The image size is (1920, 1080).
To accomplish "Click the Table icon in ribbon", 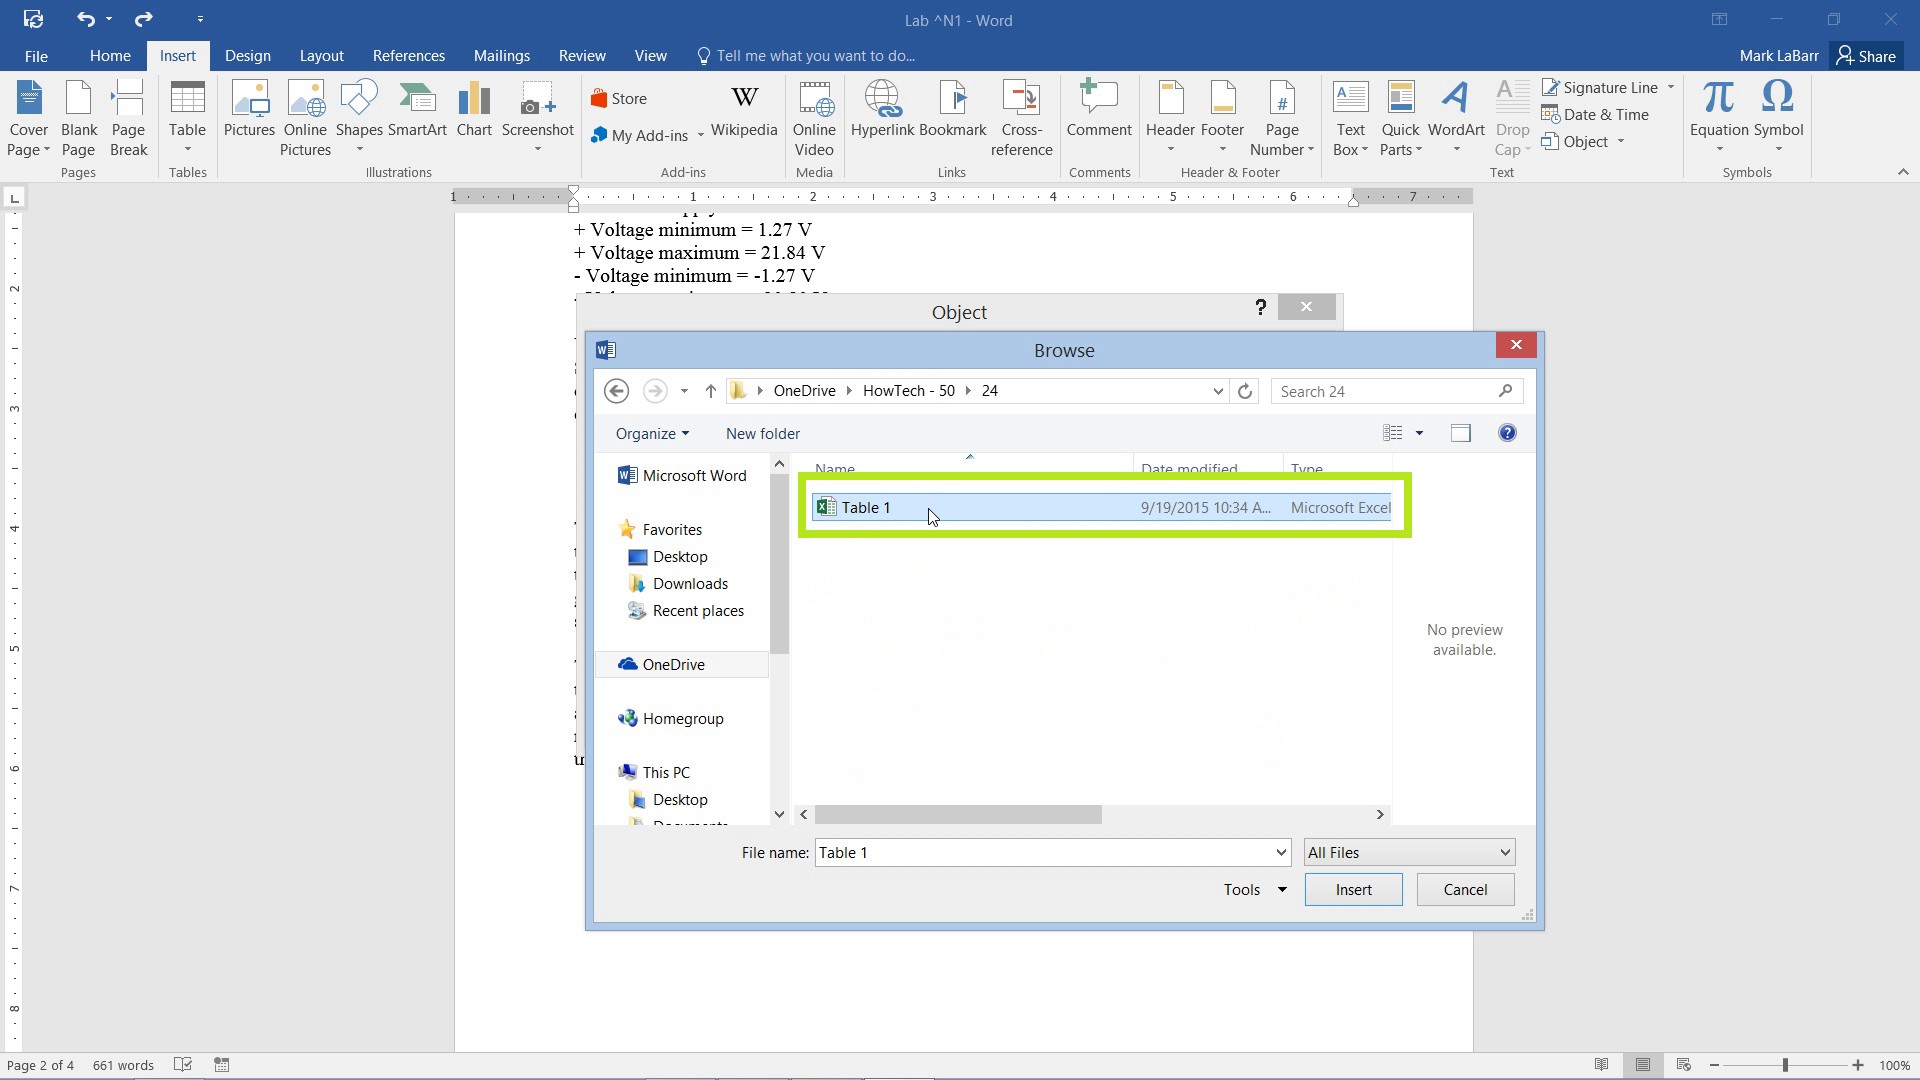I will (187, 117).
